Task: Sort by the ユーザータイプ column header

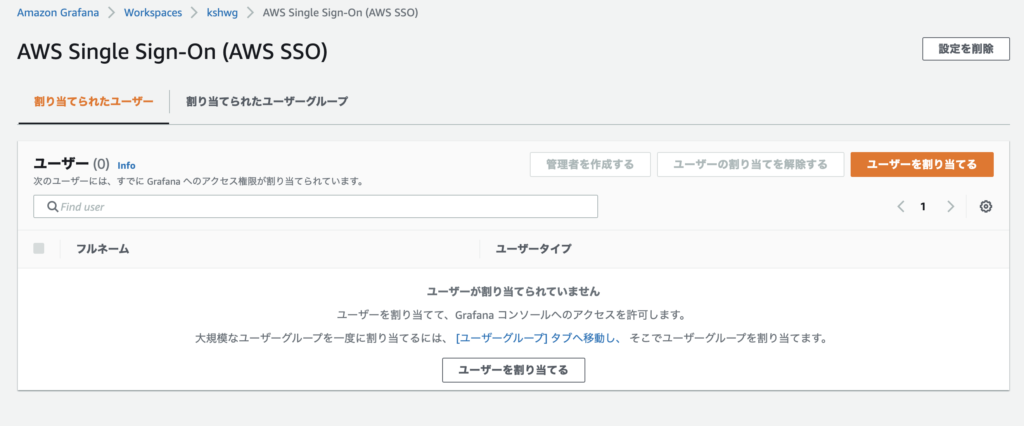Action: coord(534,249)
